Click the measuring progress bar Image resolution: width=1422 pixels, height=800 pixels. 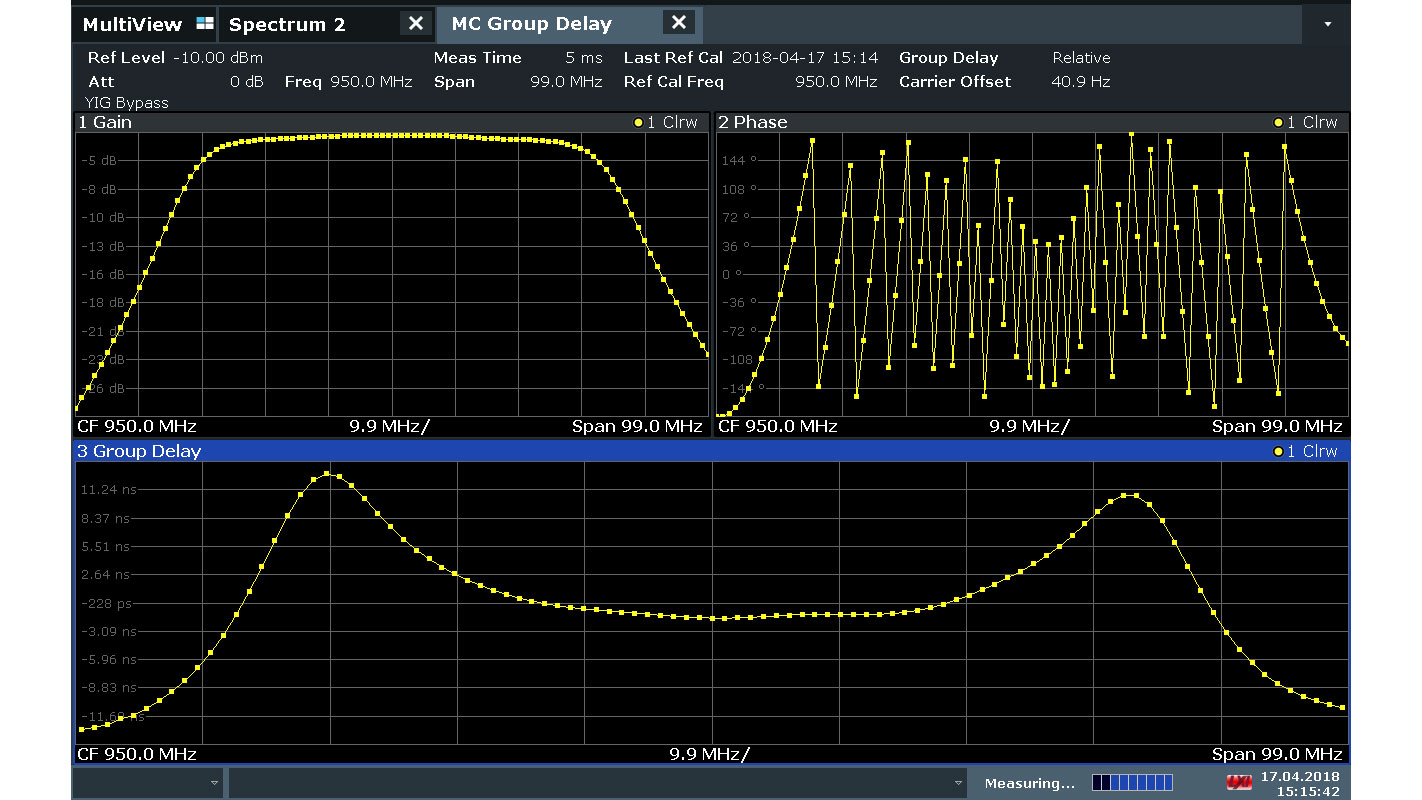coord(1131,783)
